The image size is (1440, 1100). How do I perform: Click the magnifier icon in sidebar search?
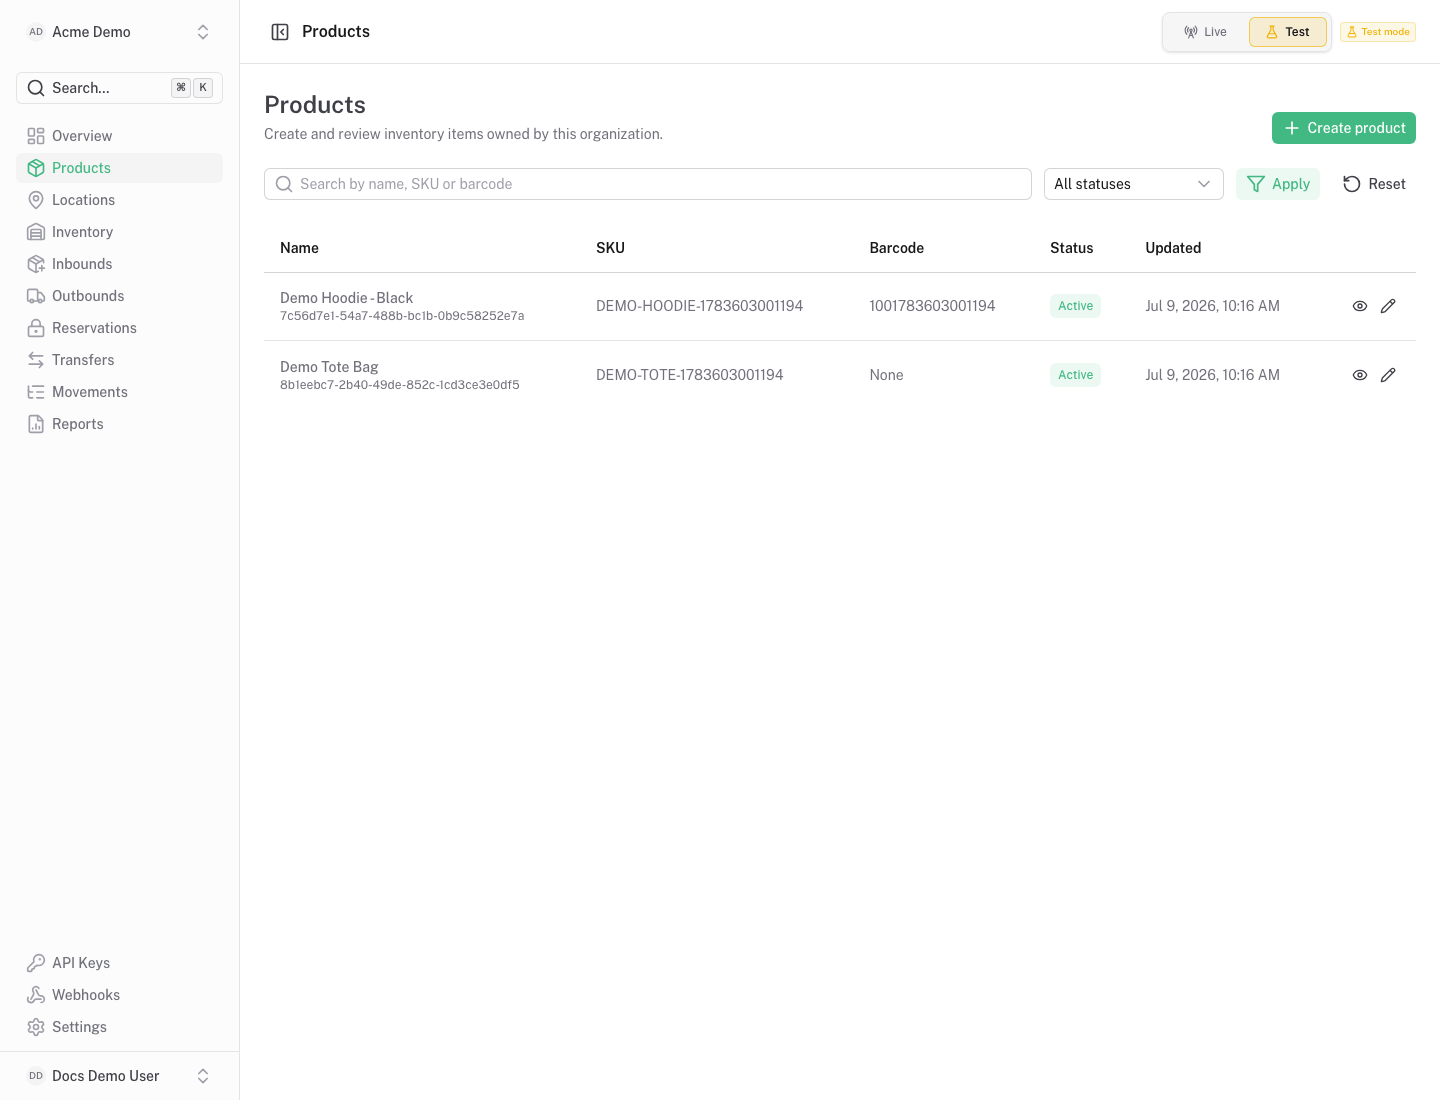[x=36, y=88]
